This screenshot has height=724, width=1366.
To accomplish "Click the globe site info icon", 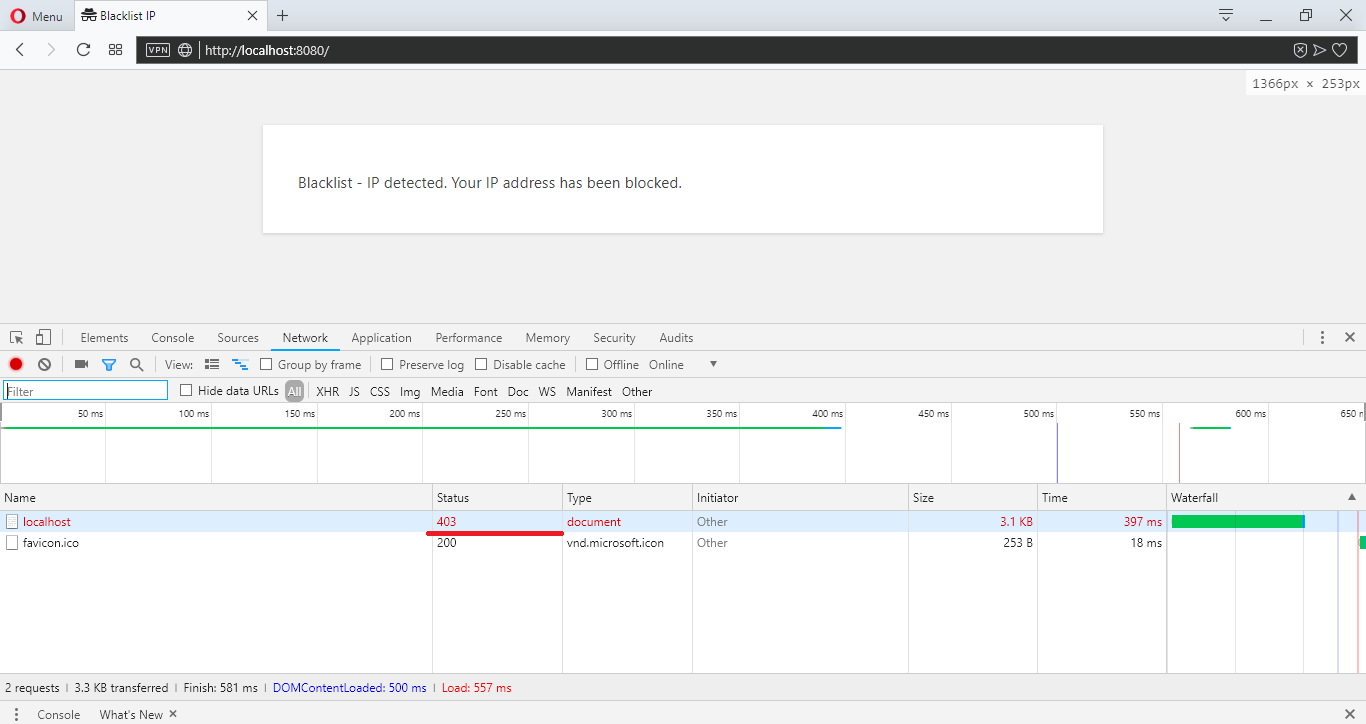I will pos(185,50).
